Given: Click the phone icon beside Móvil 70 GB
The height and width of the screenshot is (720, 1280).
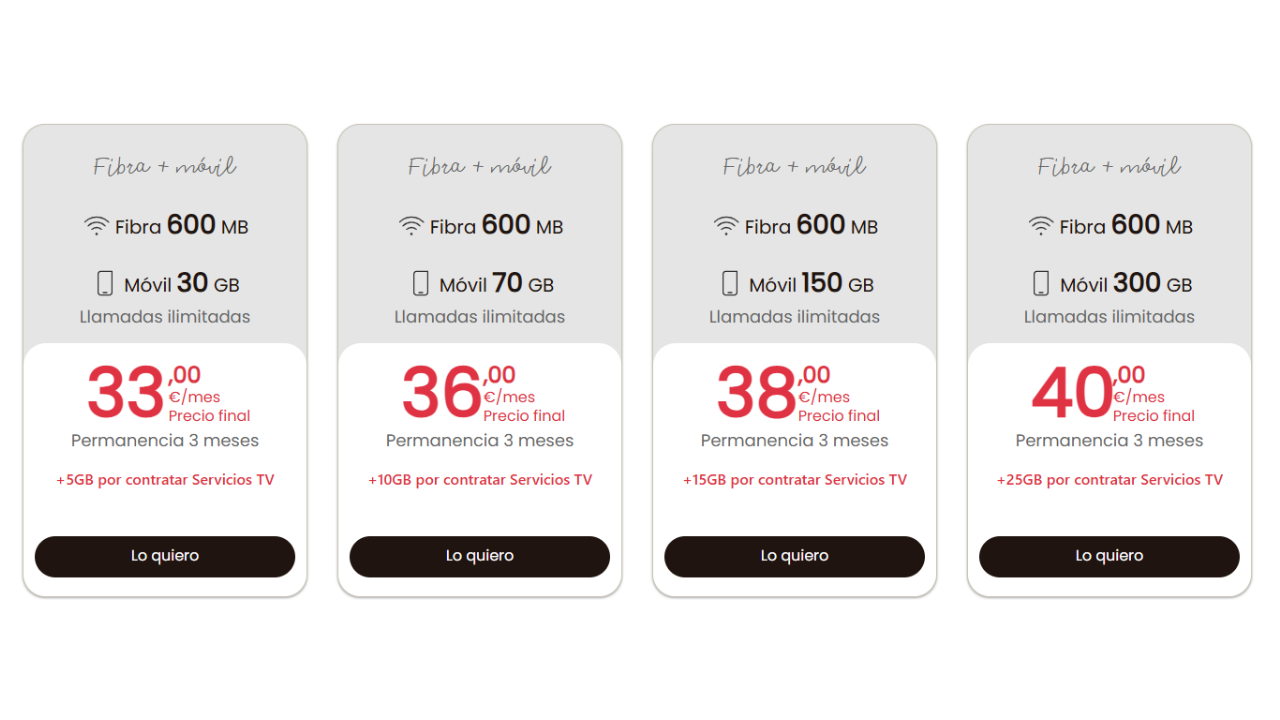Looking at the screenshot, I should pos(420,284).
